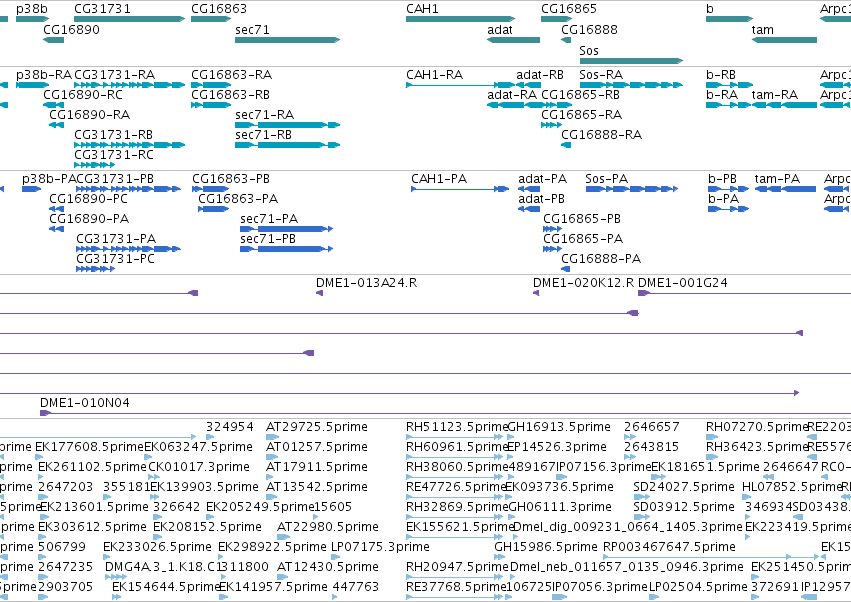Select the CG16865-RB transcript label
Screen dimensions: 851x602
coord(581,94)
